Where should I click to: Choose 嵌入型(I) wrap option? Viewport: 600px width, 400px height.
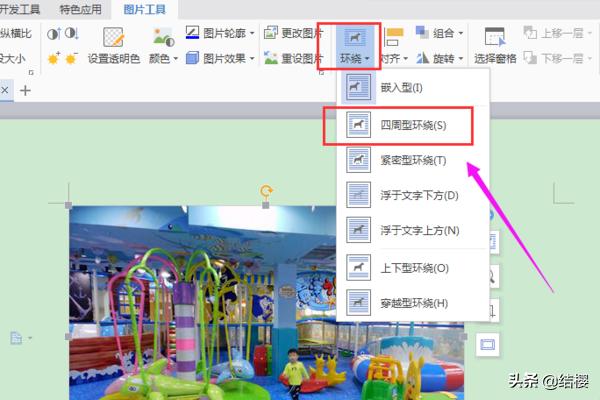click(413, 88)
